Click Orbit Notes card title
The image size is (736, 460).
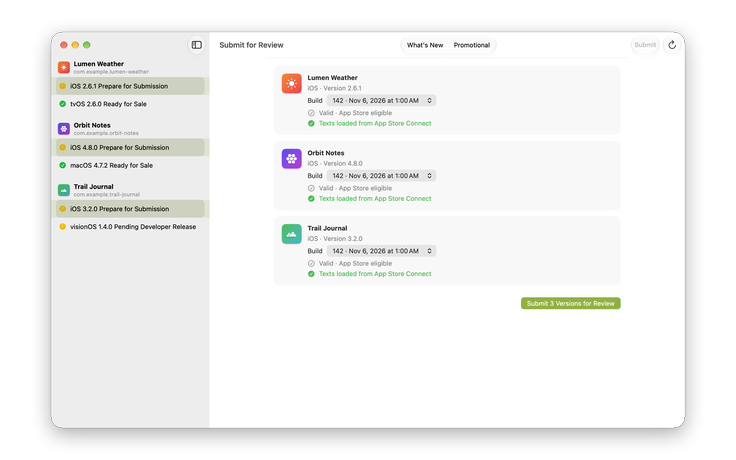click(326, 153)
